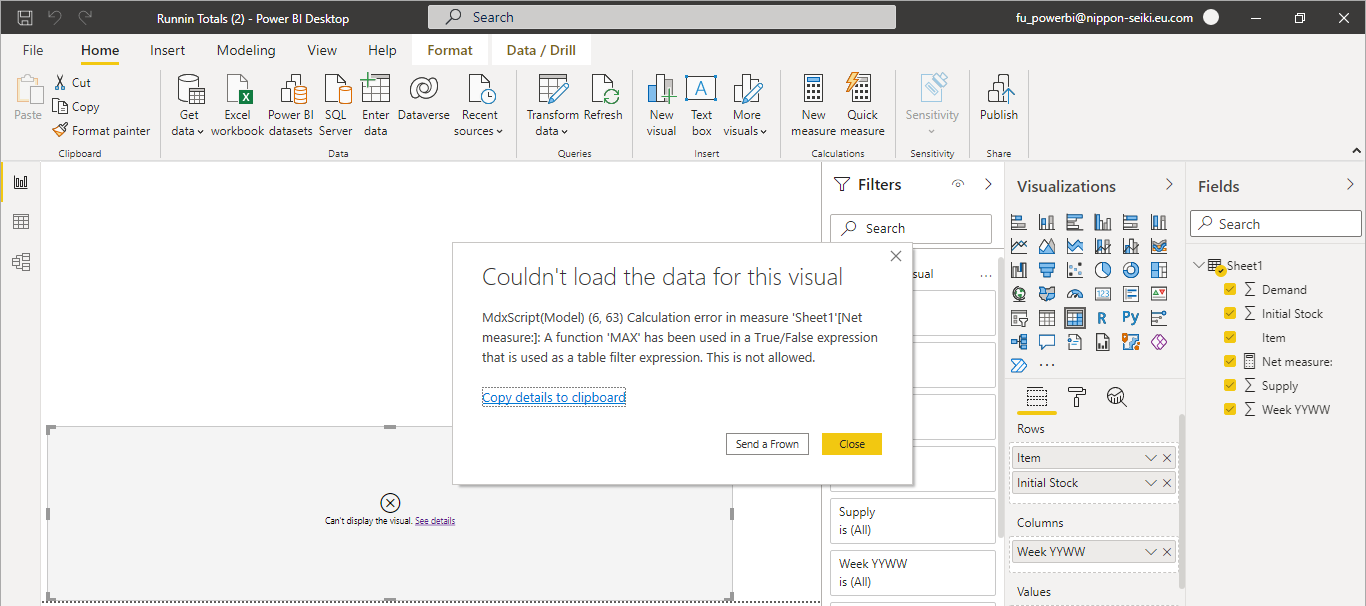The width and height of the screenshot is (1366, 606).
Task: Choose the Matrix visualization
Action: click(1075, 318)
